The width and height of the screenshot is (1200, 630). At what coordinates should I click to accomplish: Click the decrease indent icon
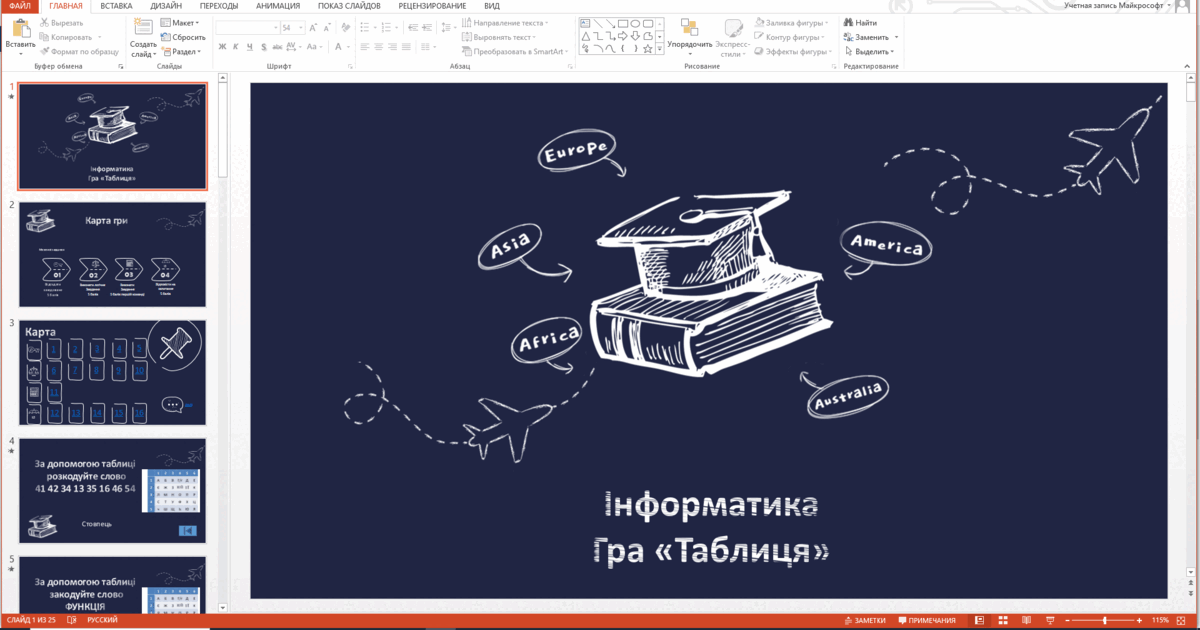pyautogui.click(x=412, y=27)
